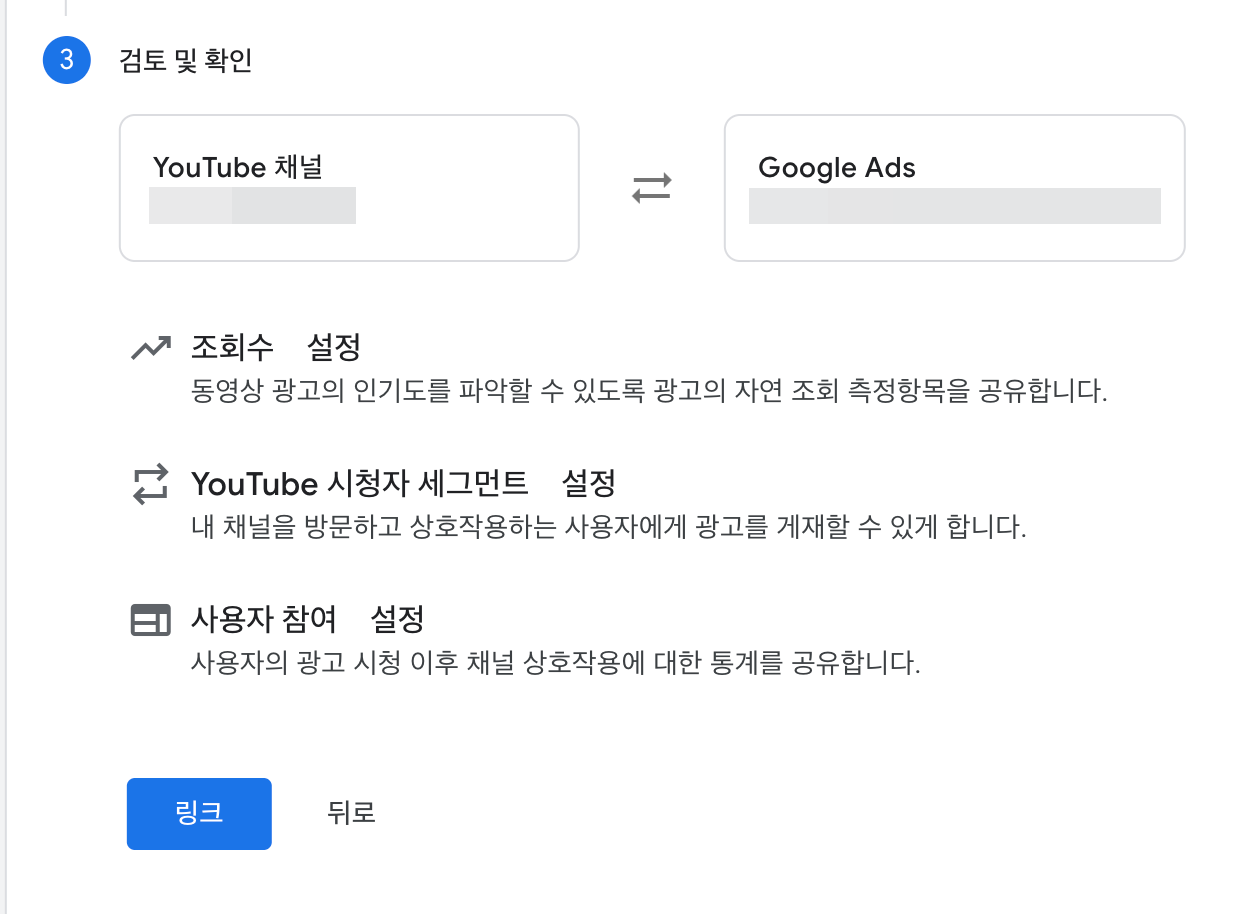This screenshot has height=914, width=1258.
Task: Click the 사용자 참여 layout icon
Action: [151, 620]
